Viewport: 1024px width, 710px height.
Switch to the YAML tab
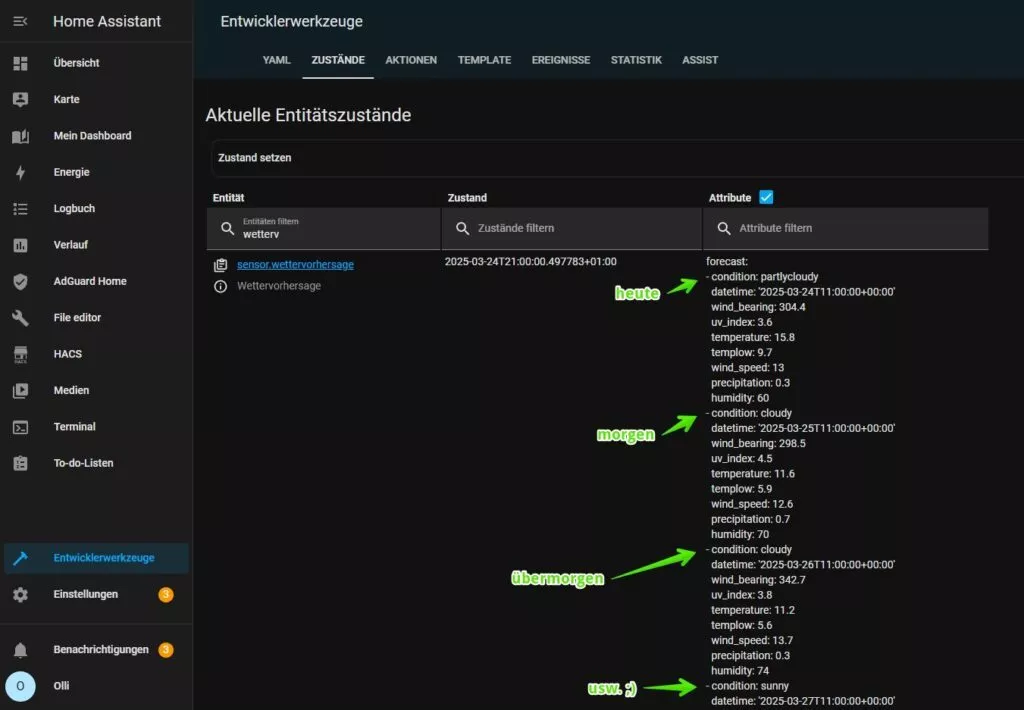coord(276,60)
